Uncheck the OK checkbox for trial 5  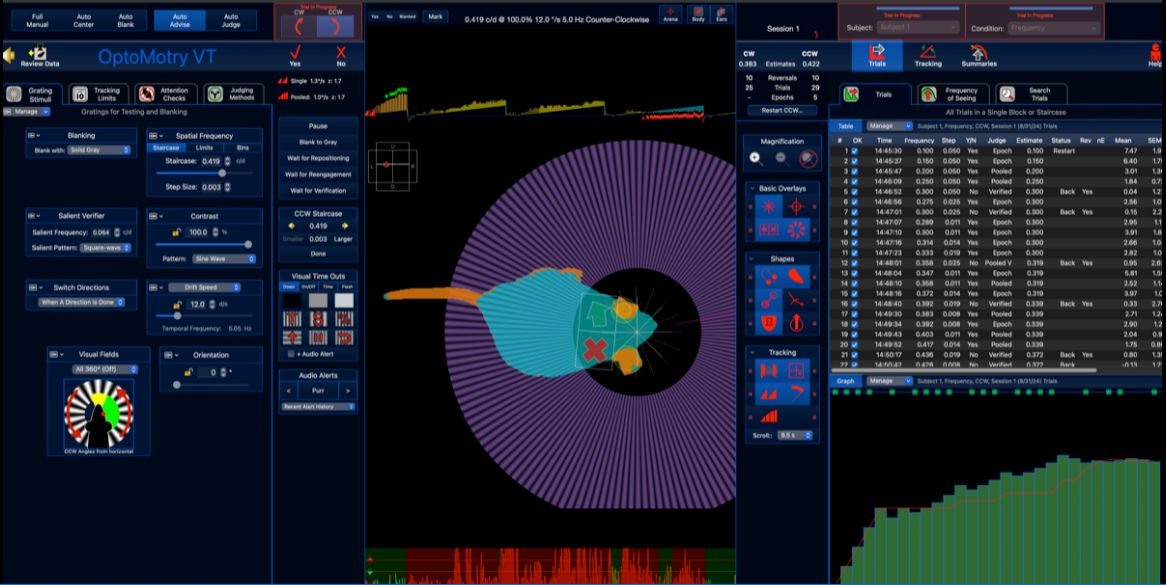click(x=854, y=190)
